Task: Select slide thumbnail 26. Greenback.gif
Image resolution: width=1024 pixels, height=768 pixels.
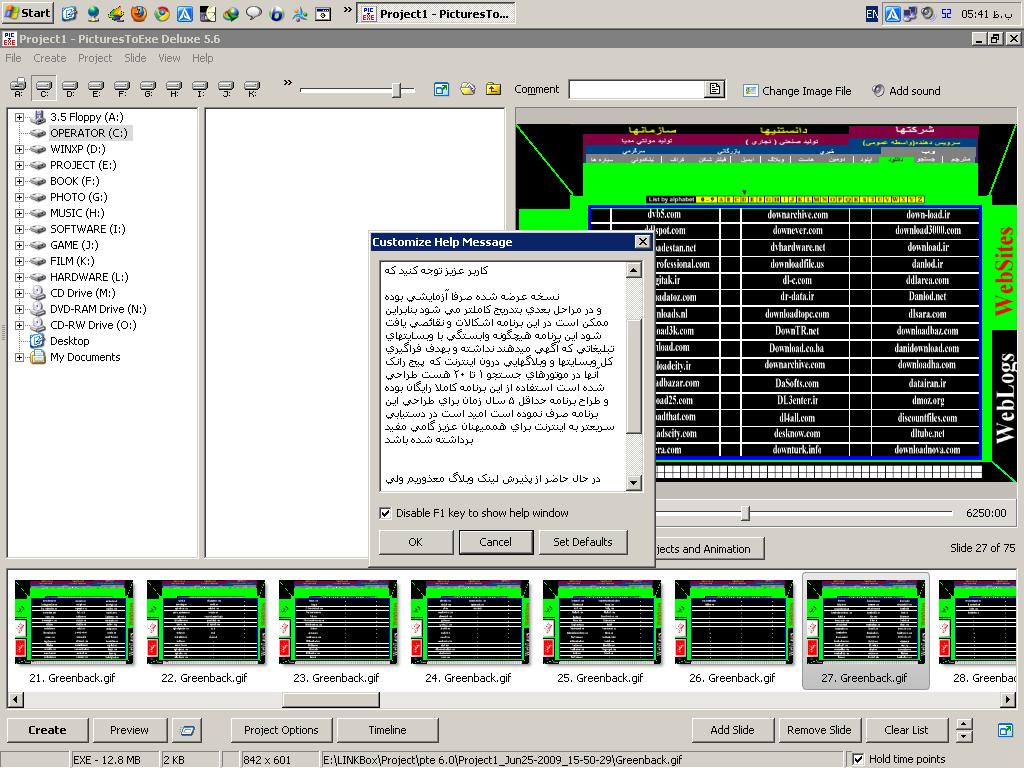Action: pos(733,632)
